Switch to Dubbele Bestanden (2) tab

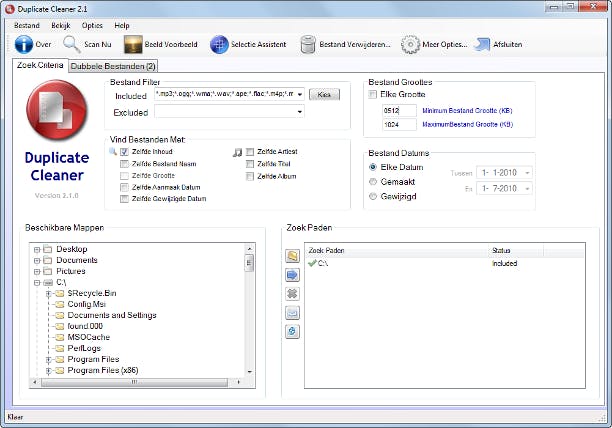click(x=113, y=66)
